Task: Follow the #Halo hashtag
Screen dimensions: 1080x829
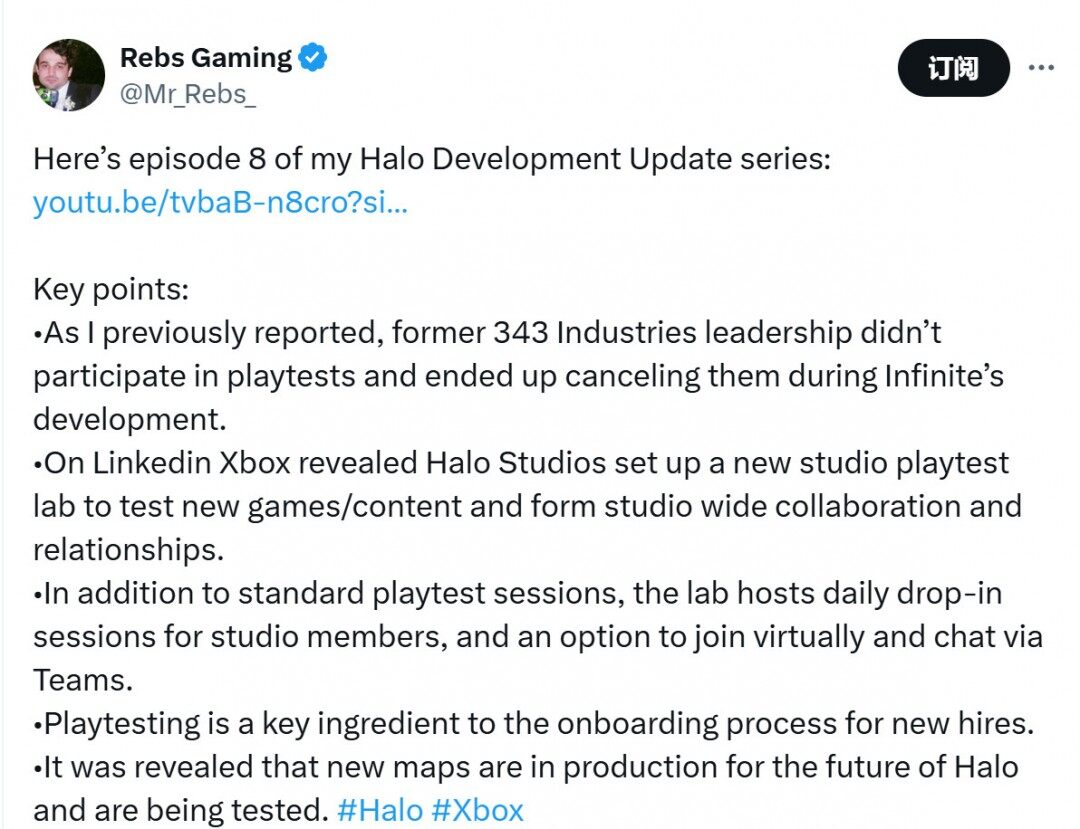Action: pyautogui.click(x=380, y=810)
